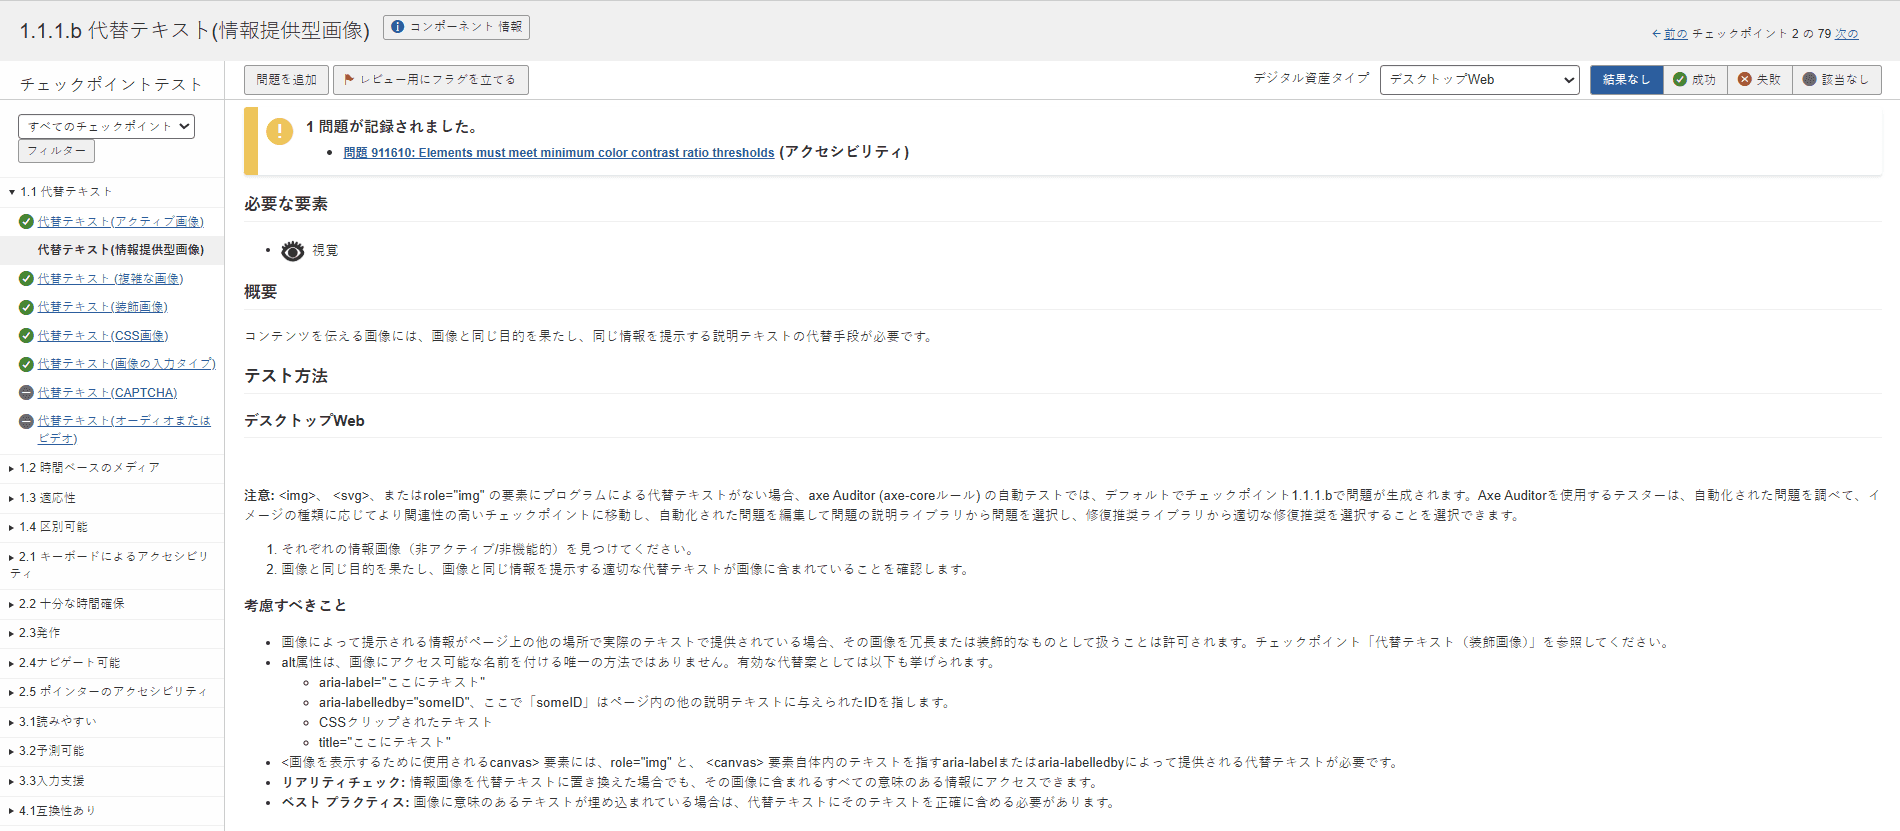Image resolution: width=1900 pixels, height=831 pixels.
Task: Click the コンポーネント情報 info icon
Action: point(398,27)
